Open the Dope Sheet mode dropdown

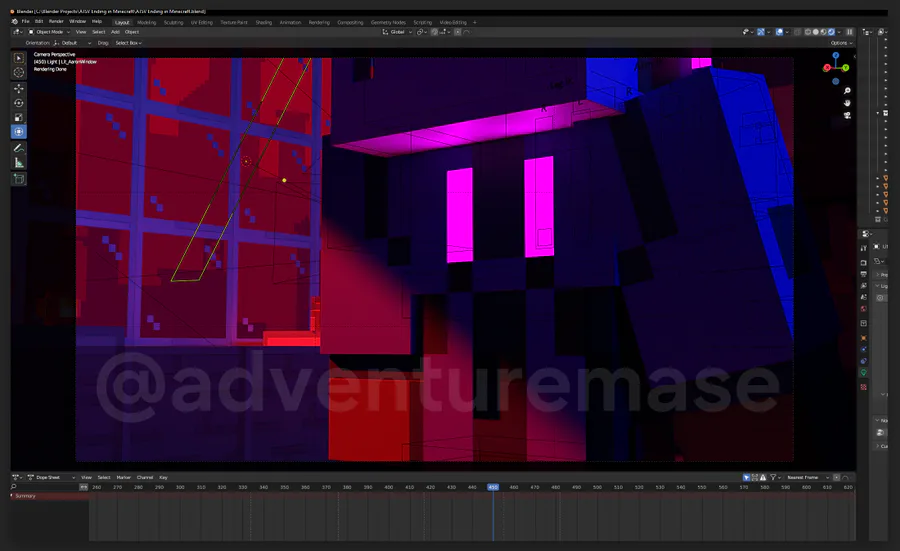[x=52, y=478]
